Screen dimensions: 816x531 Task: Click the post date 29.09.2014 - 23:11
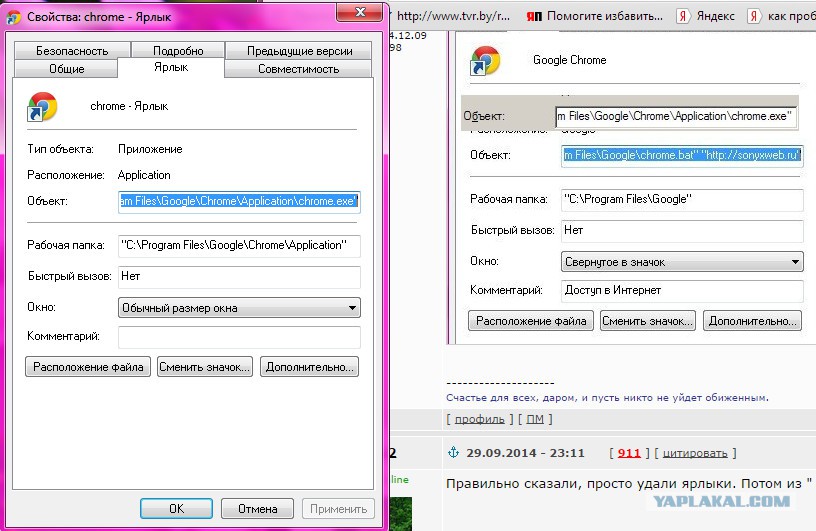coord(525,453)
